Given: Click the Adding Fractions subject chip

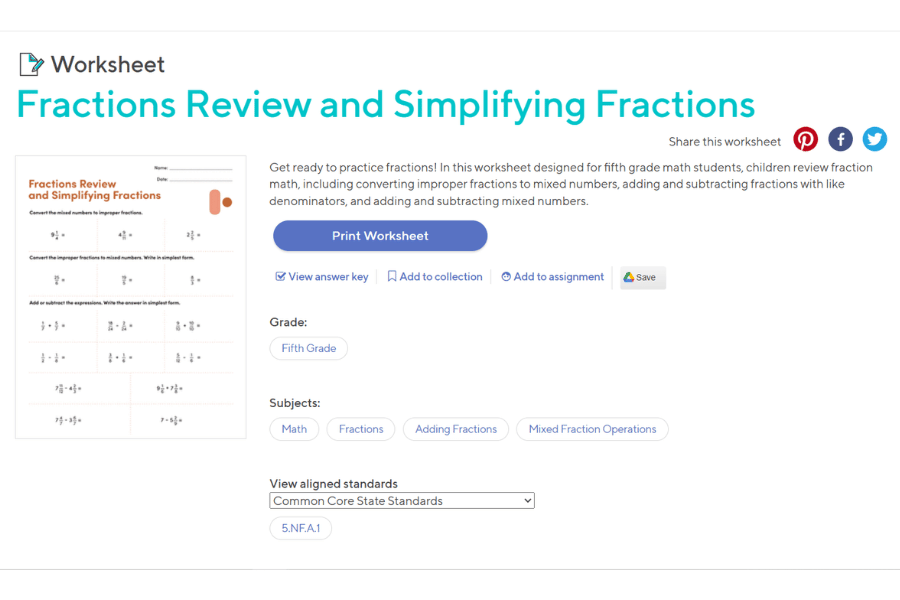Looking at the screenshot, I should tap(455, 428).
